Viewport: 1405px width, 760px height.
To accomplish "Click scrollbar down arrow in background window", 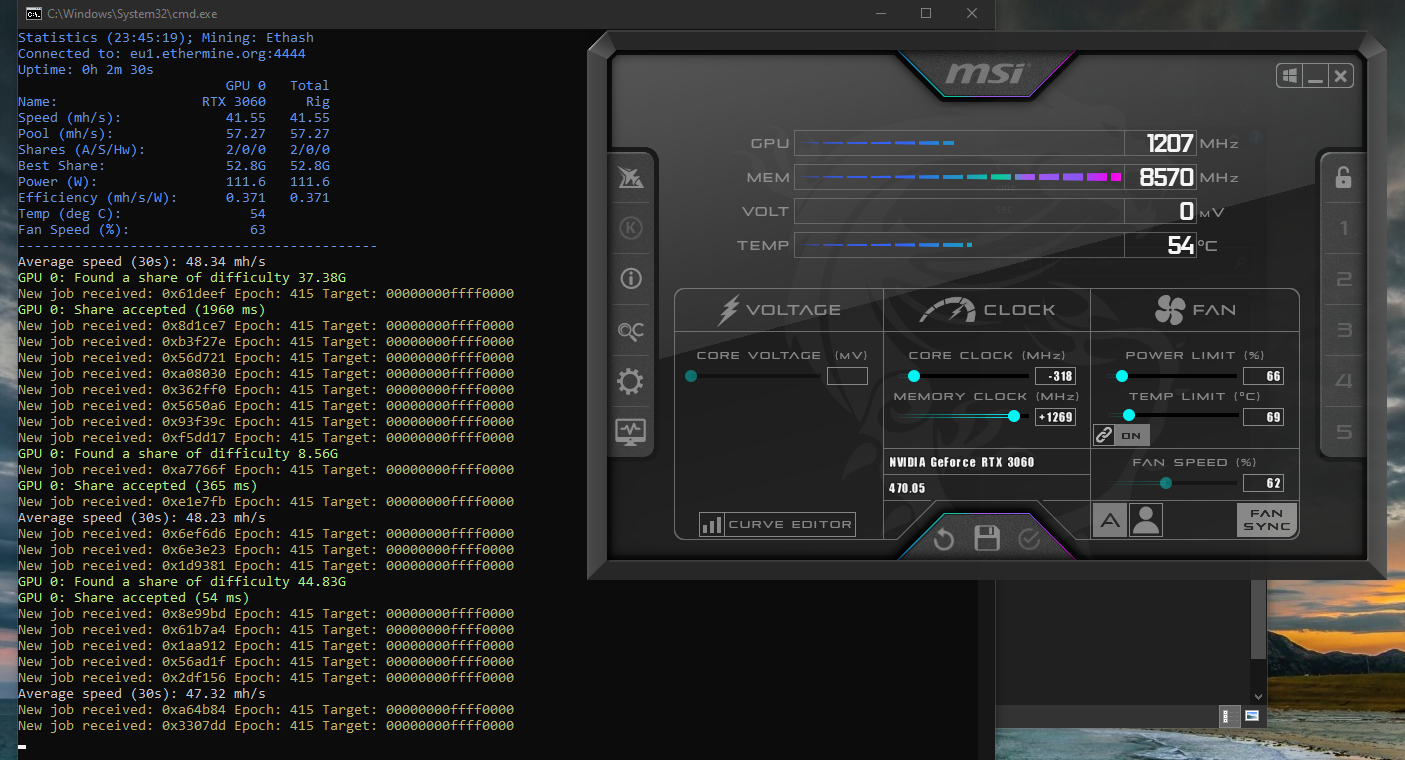I will coord(1259,696).
